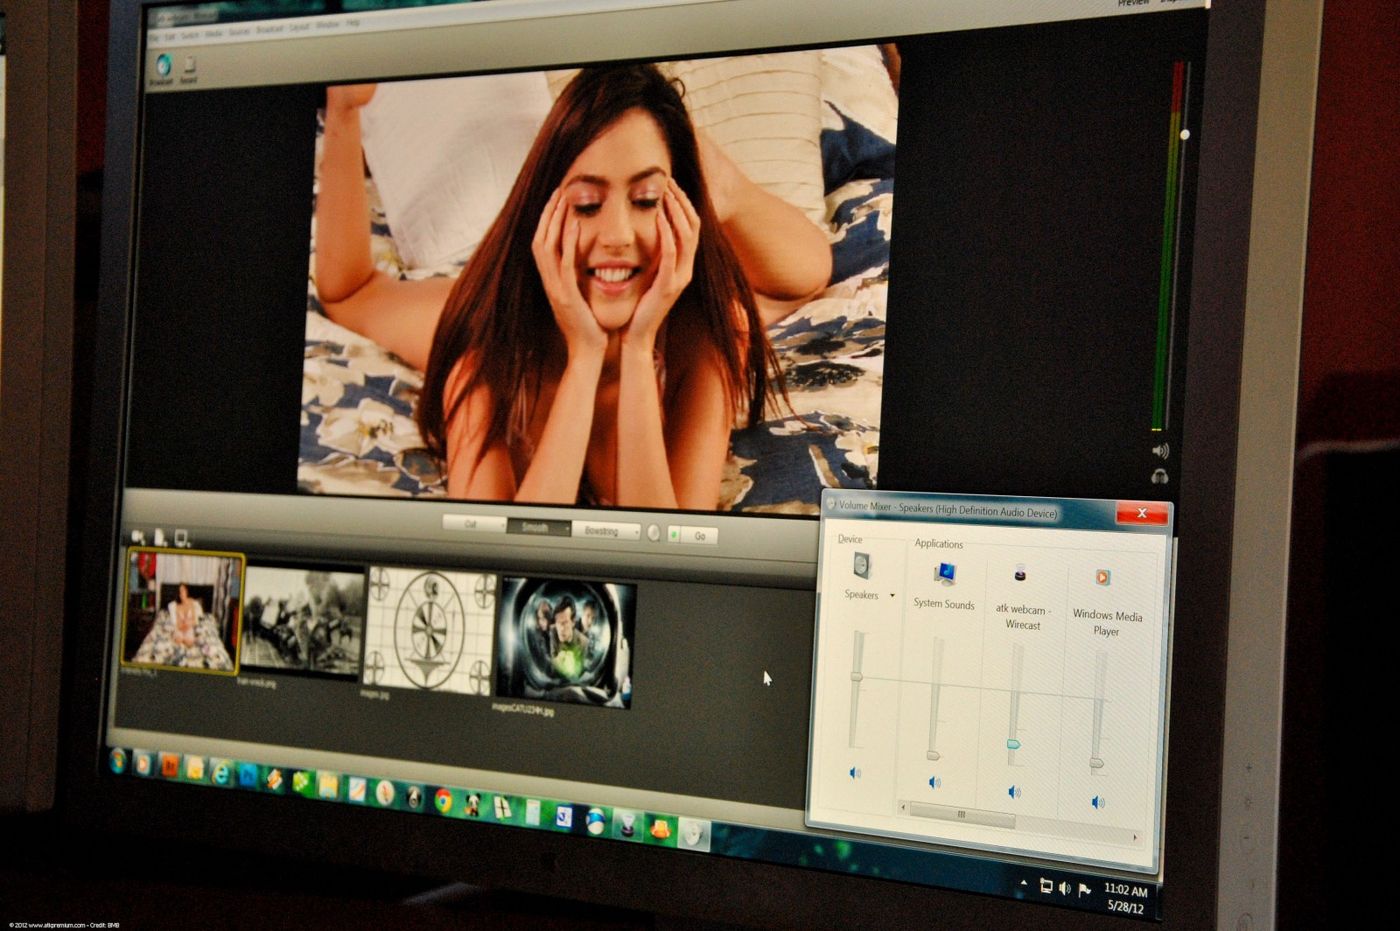Screen dimensions: 1400x931
Task: Mute the Windows Media Player volume
Action: click(1097, 802)
